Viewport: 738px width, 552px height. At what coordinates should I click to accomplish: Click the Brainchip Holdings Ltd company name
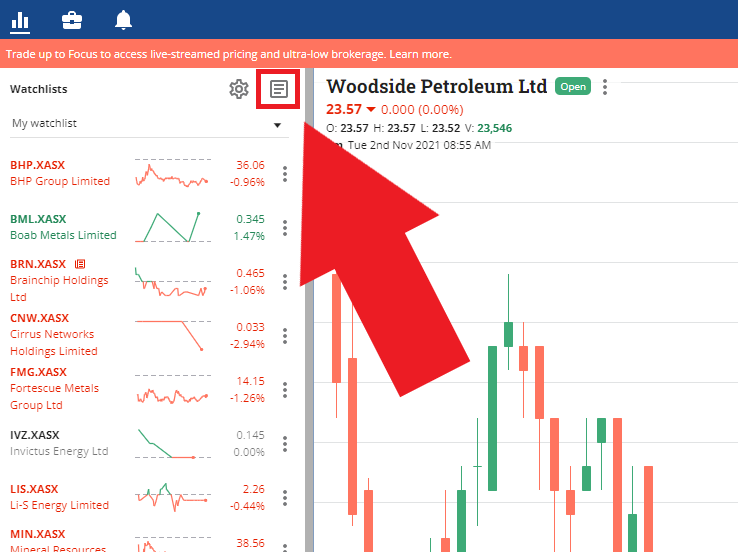coord(59,288)
